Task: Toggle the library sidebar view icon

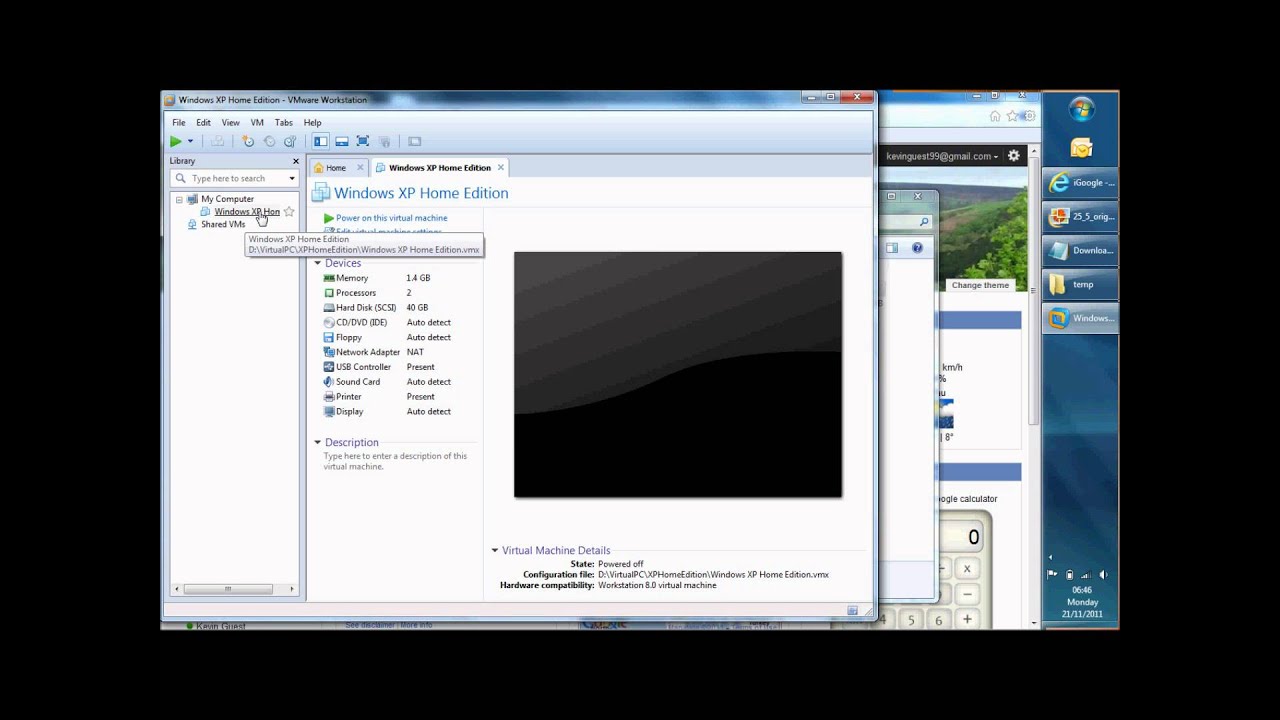Action: coord(320,141)
